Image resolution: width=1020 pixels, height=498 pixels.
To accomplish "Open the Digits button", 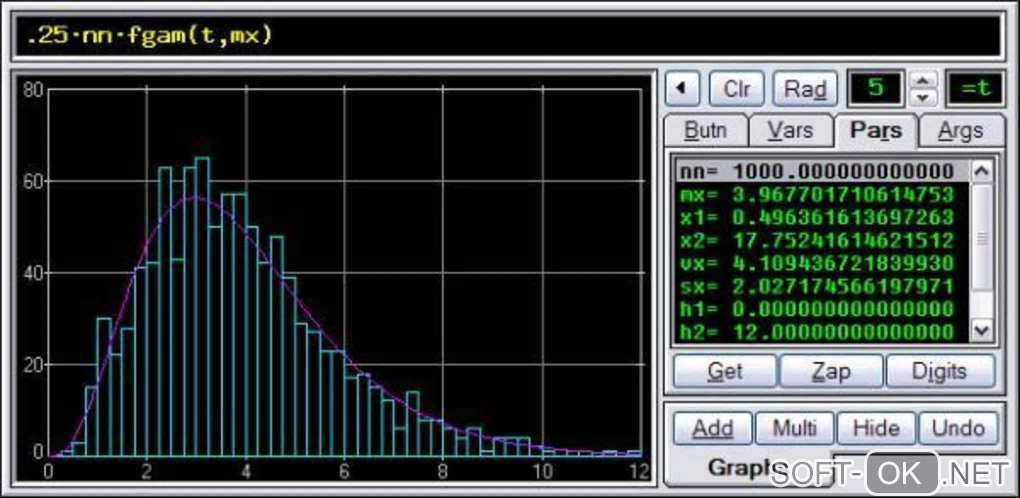I will click(x=941, y=372).
